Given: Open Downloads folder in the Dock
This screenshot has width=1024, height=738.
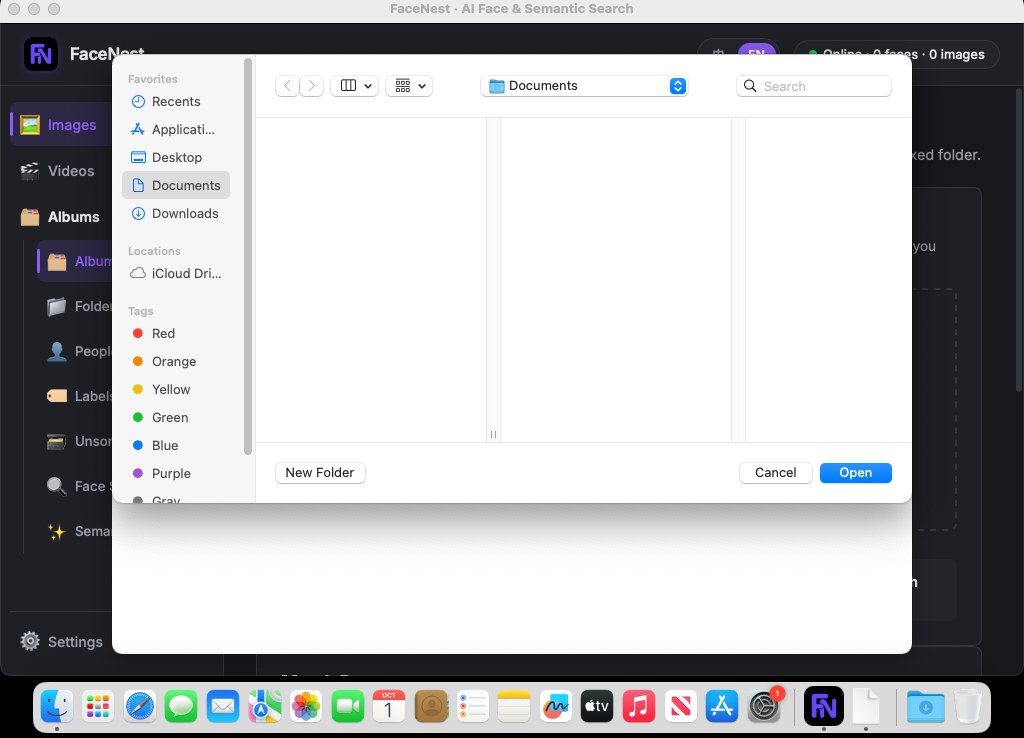Looking at the screenshot, I should [x=925, y=706].
